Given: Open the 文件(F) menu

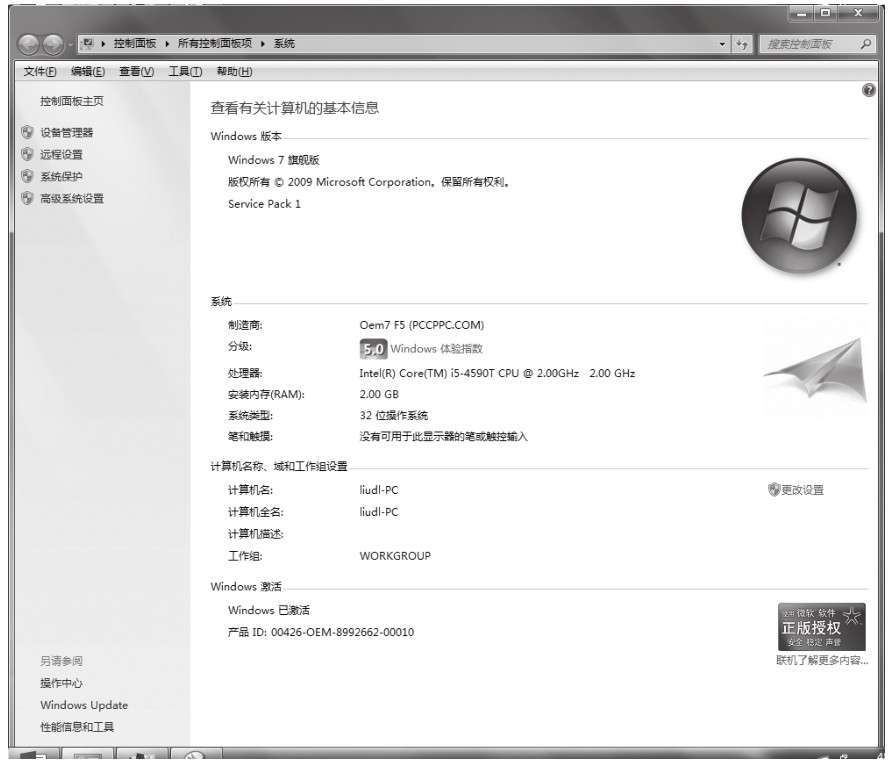Looking at the screenshot, I should click(x=40, y=71).
